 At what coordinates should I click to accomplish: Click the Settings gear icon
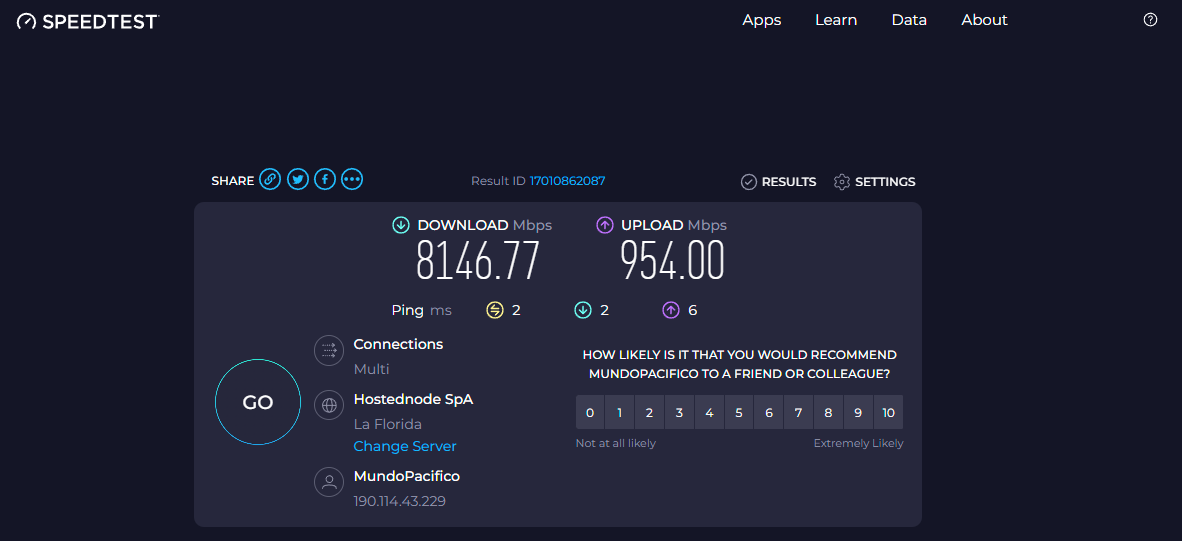[842, 182]
